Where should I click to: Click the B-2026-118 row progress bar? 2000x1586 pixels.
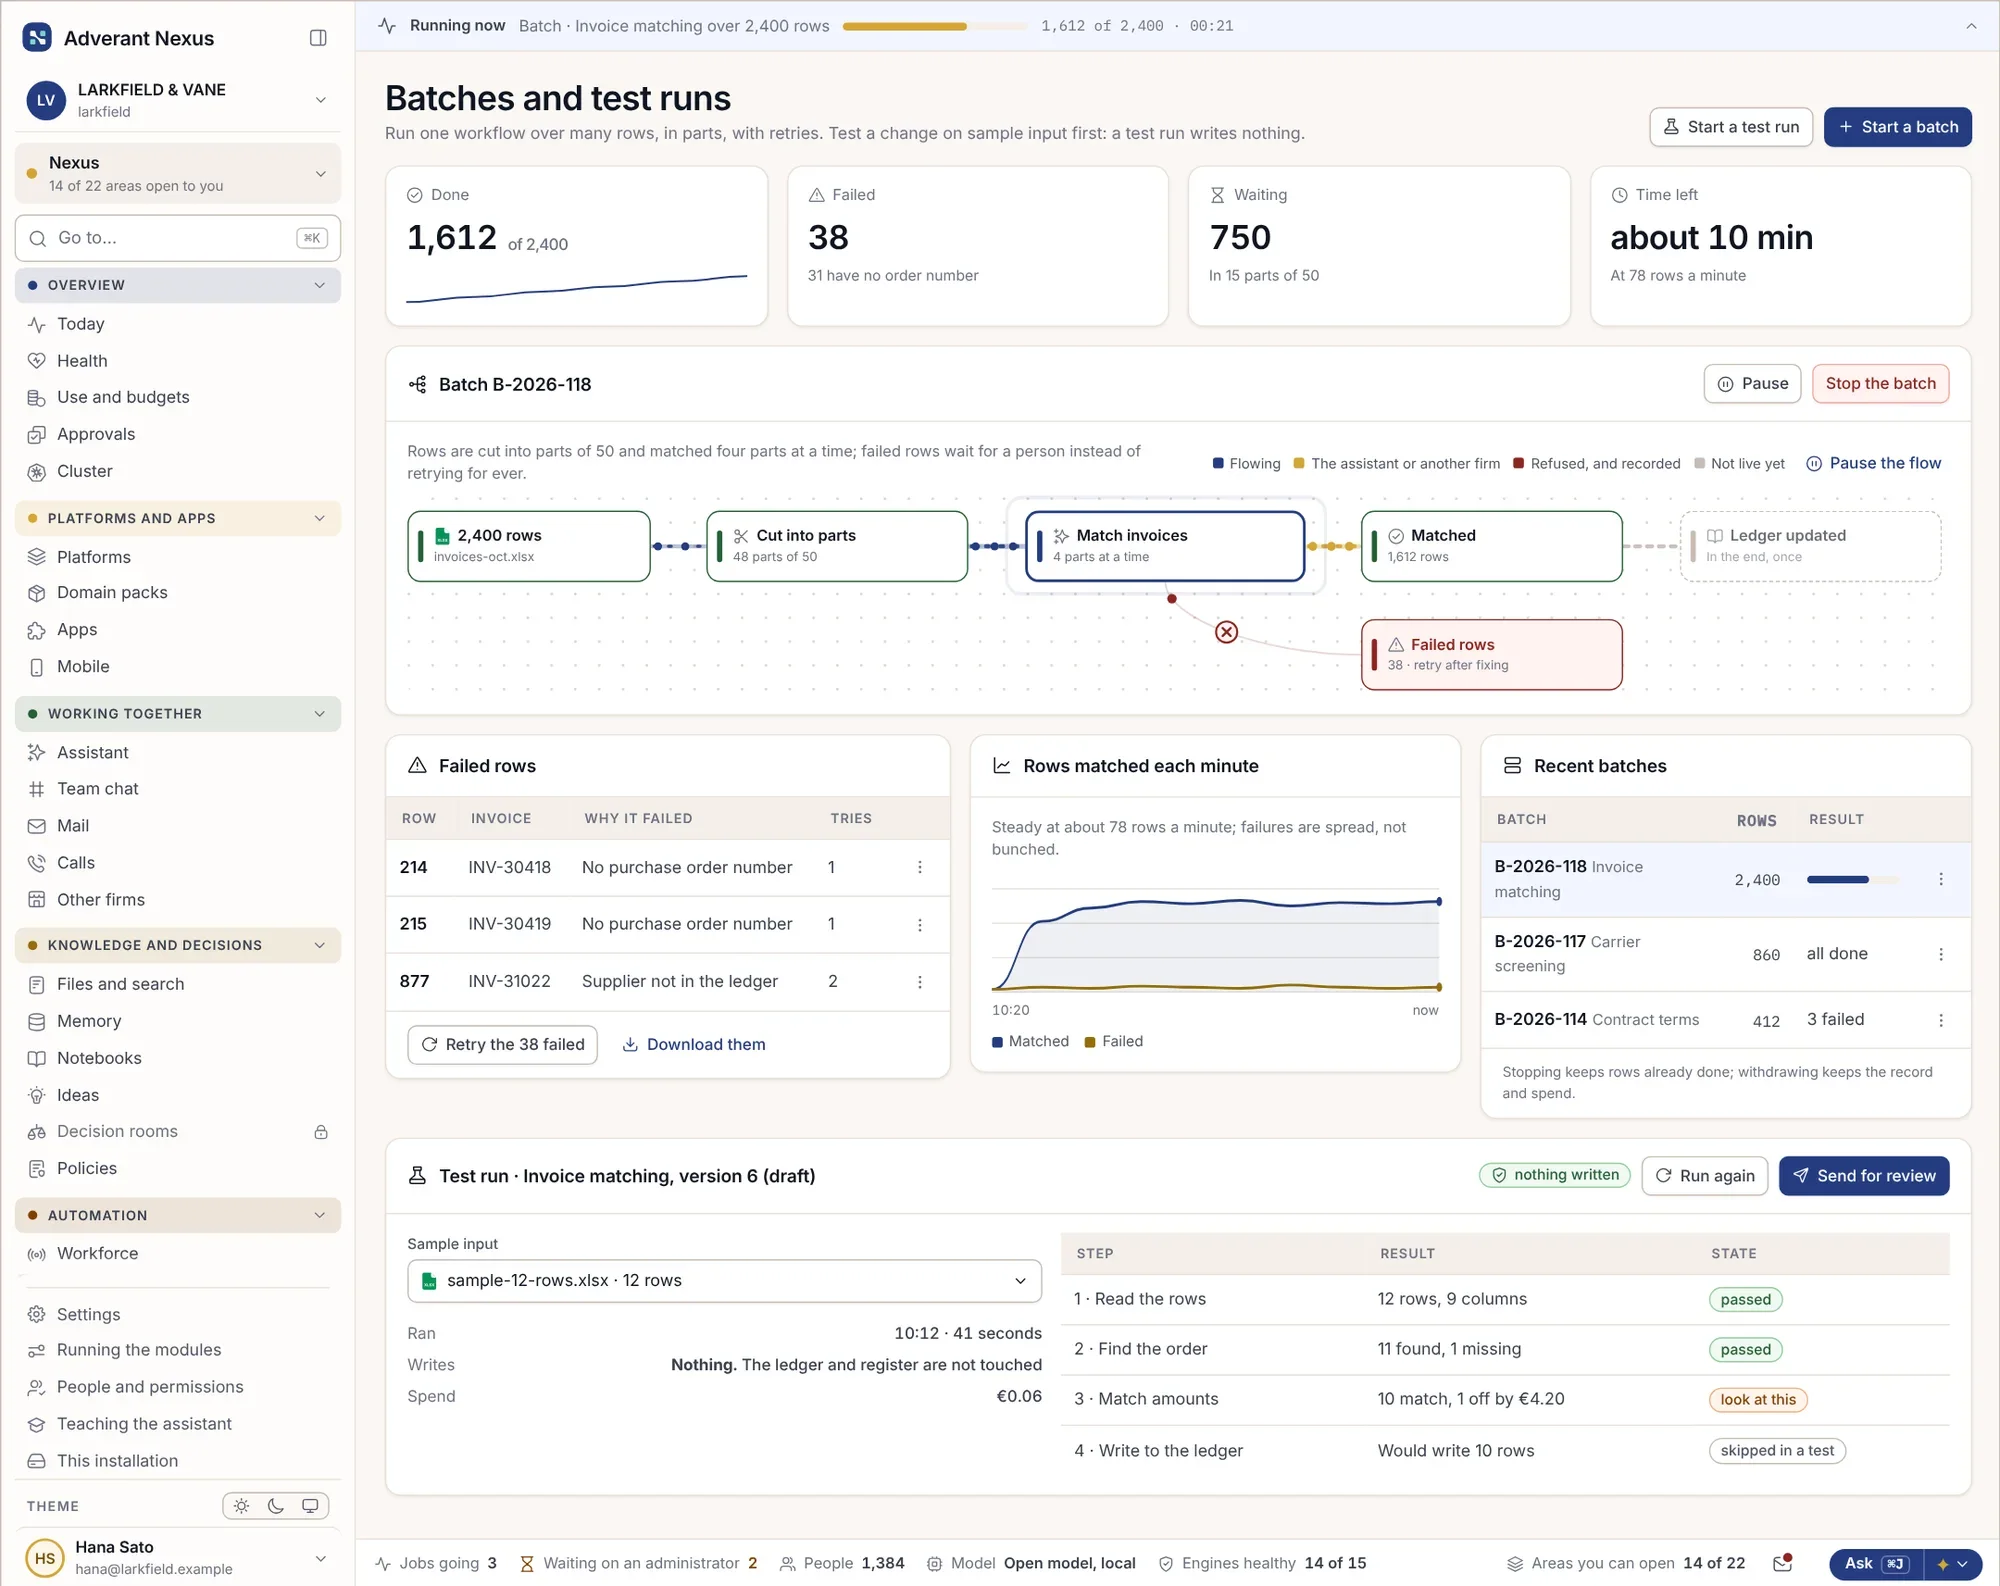pos(1852,880)
